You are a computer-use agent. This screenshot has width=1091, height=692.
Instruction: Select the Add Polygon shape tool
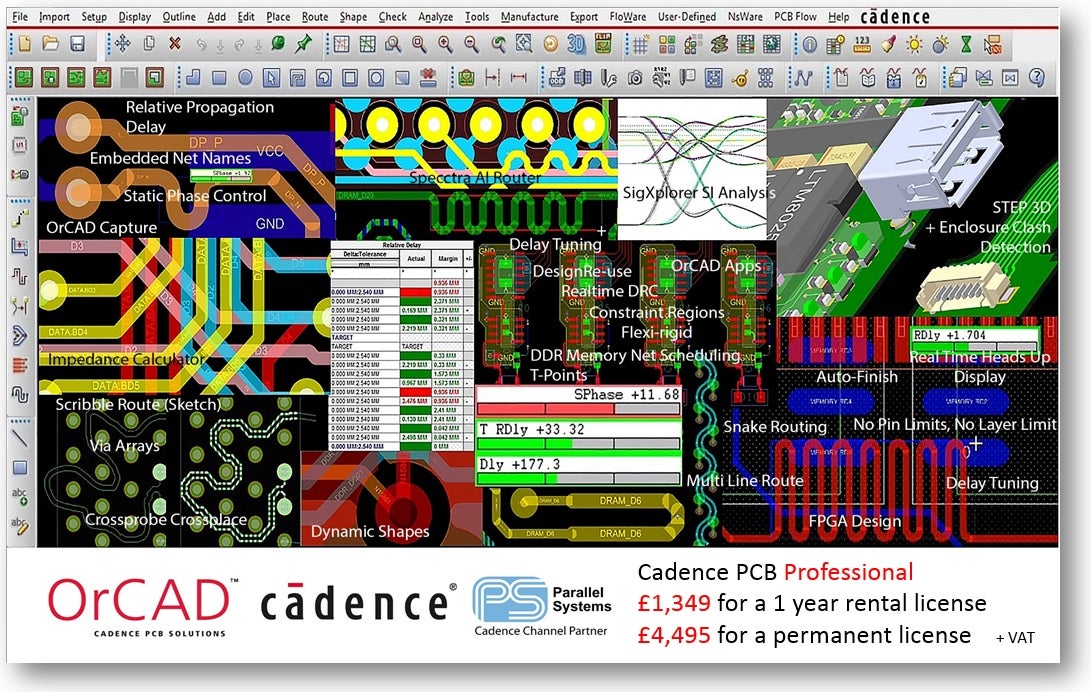(193, 77)
